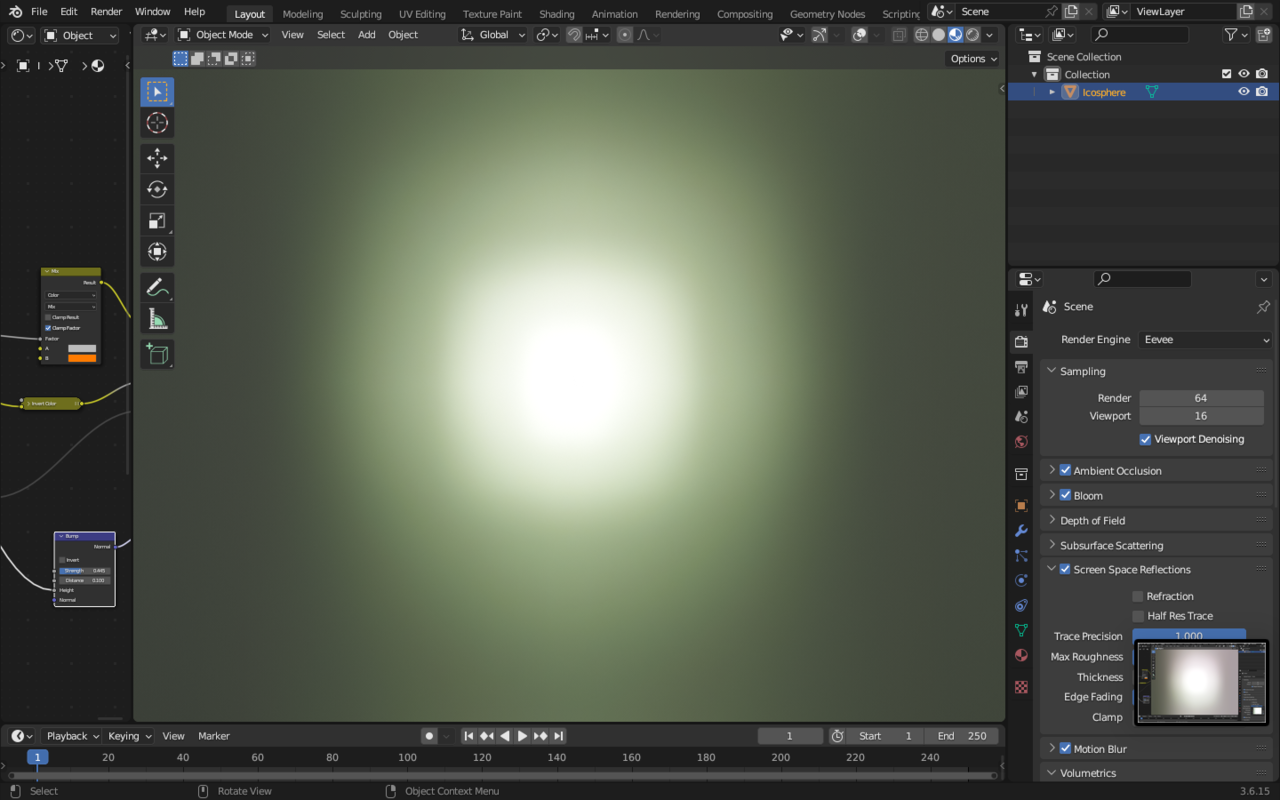
Task: Open the Object Mode dropdown
Action: tap(224, 35)
